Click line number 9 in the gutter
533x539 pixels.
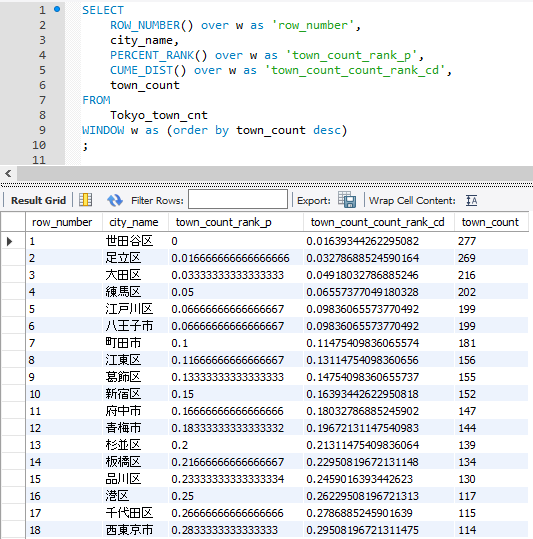point(42,130)
